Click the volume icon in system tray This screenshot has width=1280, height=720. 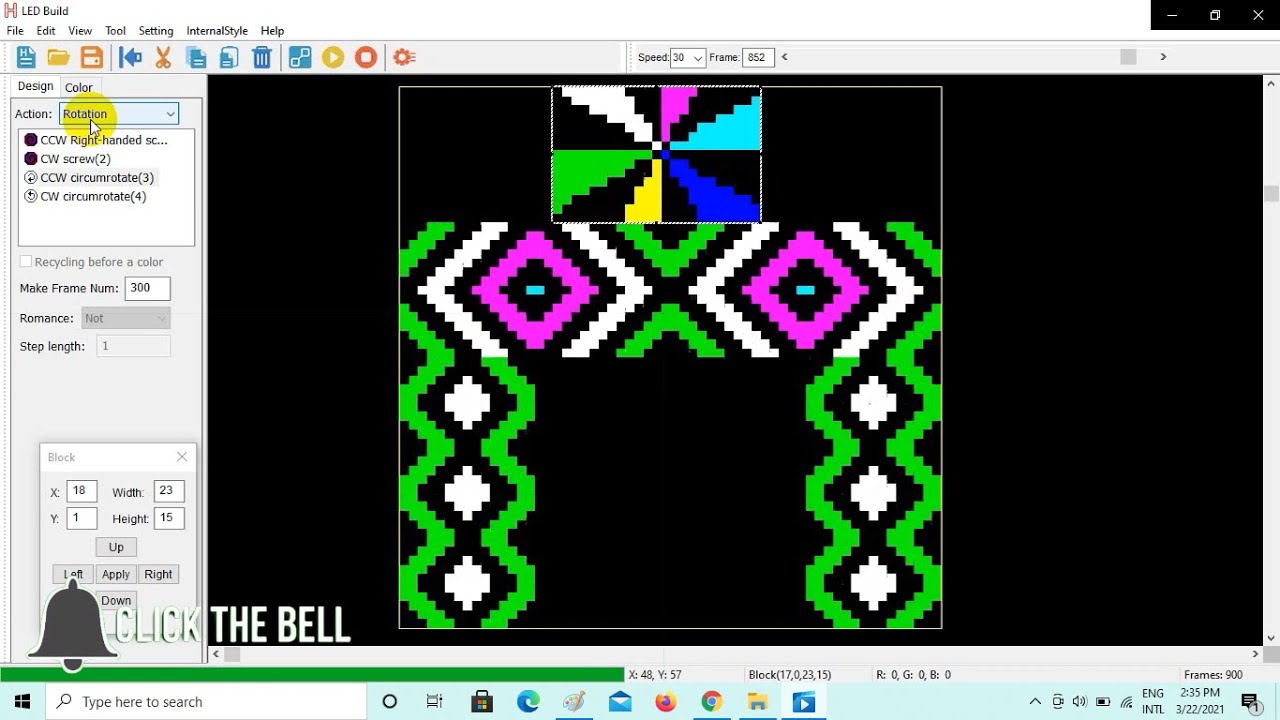coord(1080,702)
